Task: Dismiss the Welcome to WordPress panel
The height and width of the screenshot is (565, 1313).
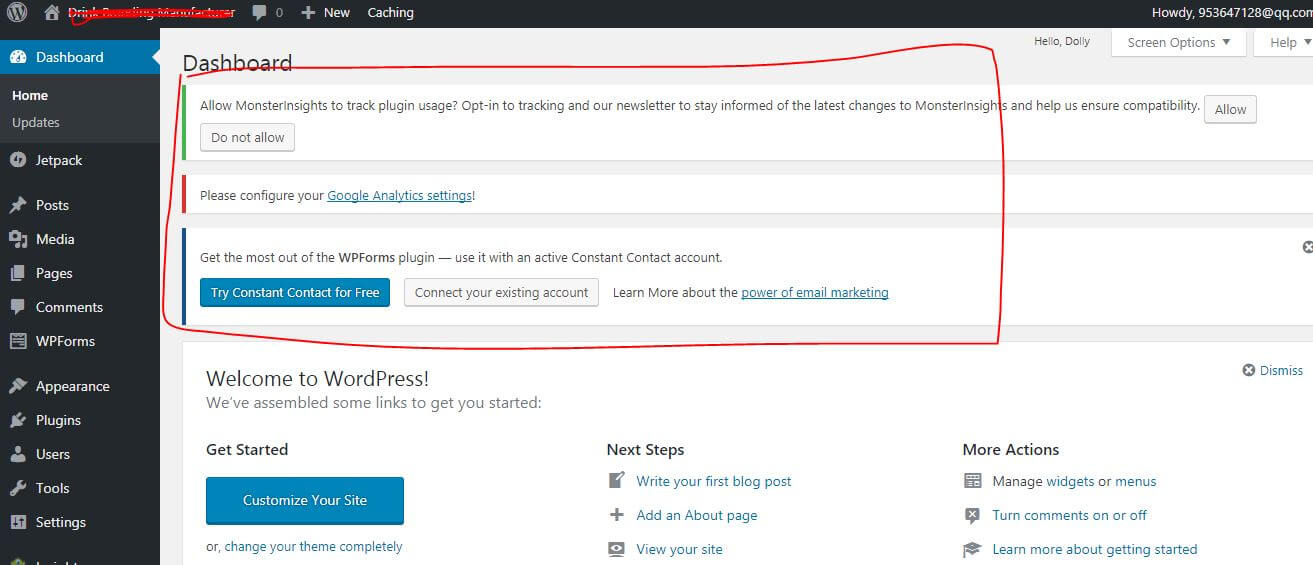Action: pos(1273,370)
